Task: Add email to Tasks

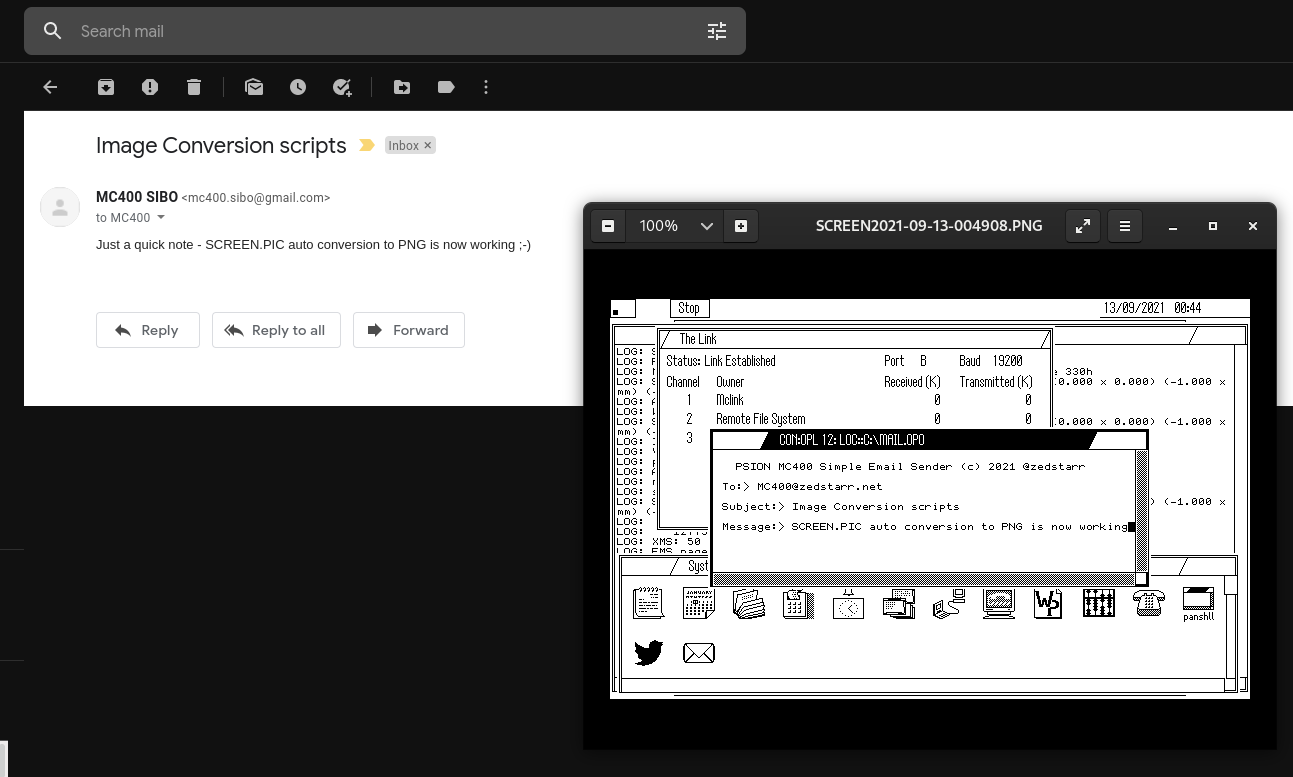Action: 342,88
